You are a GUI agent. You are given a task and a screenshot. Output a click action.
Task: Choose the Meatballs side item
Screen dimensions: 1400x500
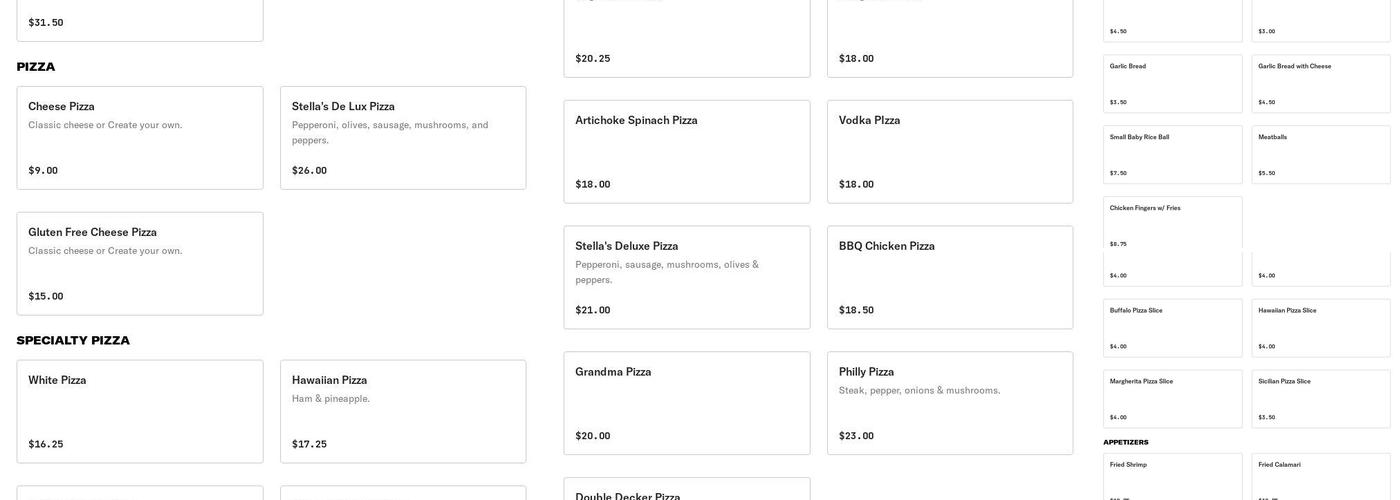[1321, 155]
